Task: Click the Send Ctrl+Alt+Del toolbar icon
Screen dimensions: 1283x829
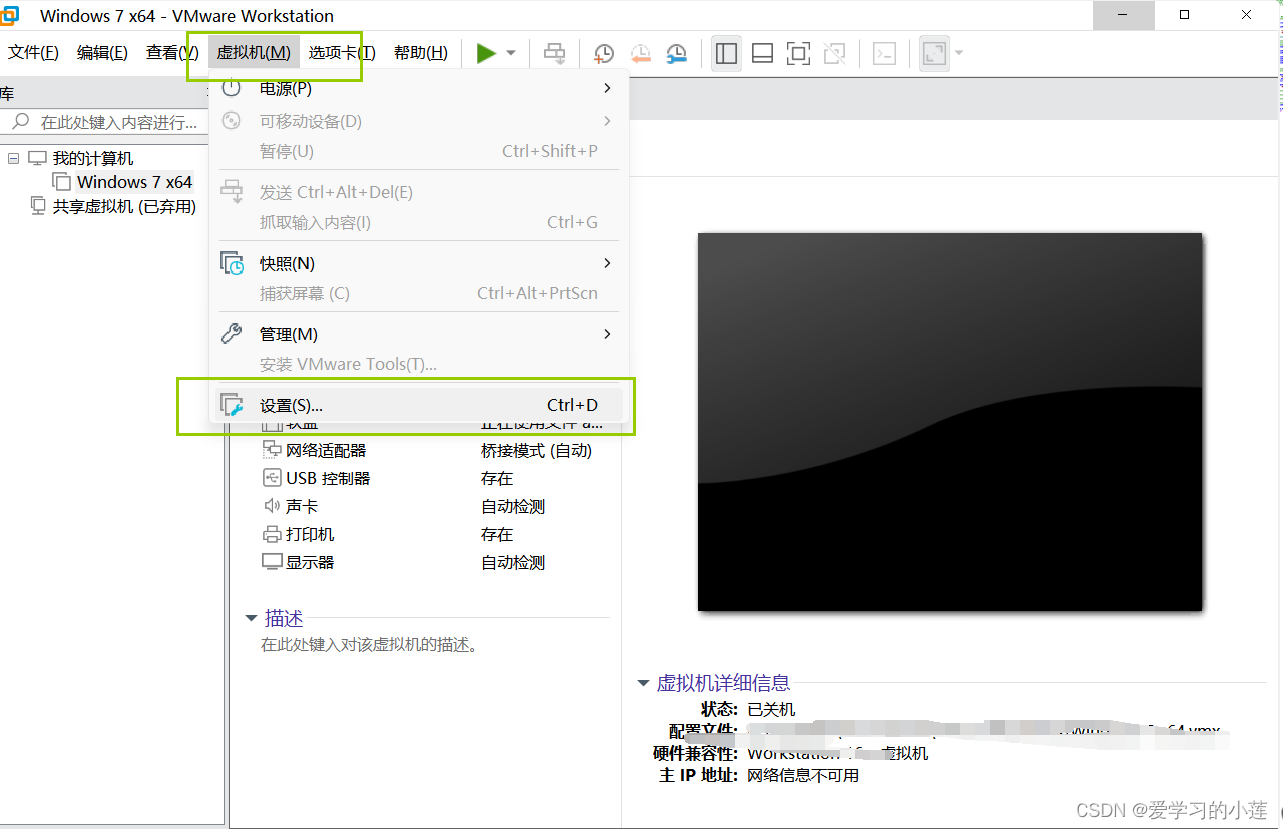Action: click(x=554, y=53)
